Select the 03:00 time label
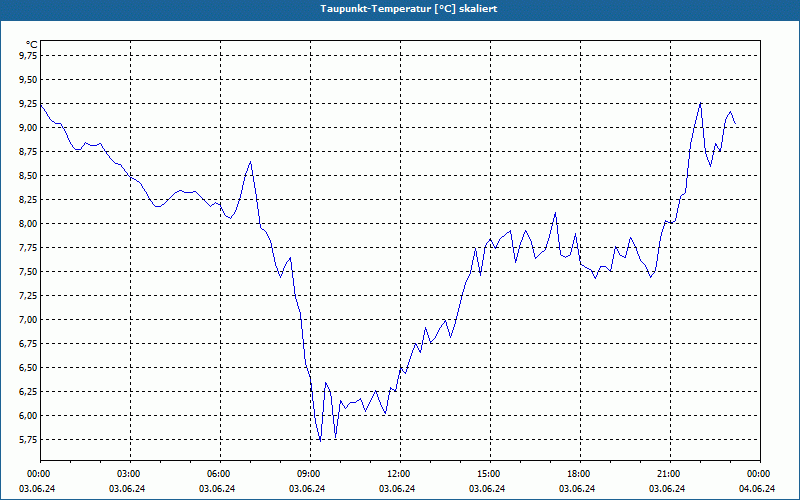 pos(127,474)
